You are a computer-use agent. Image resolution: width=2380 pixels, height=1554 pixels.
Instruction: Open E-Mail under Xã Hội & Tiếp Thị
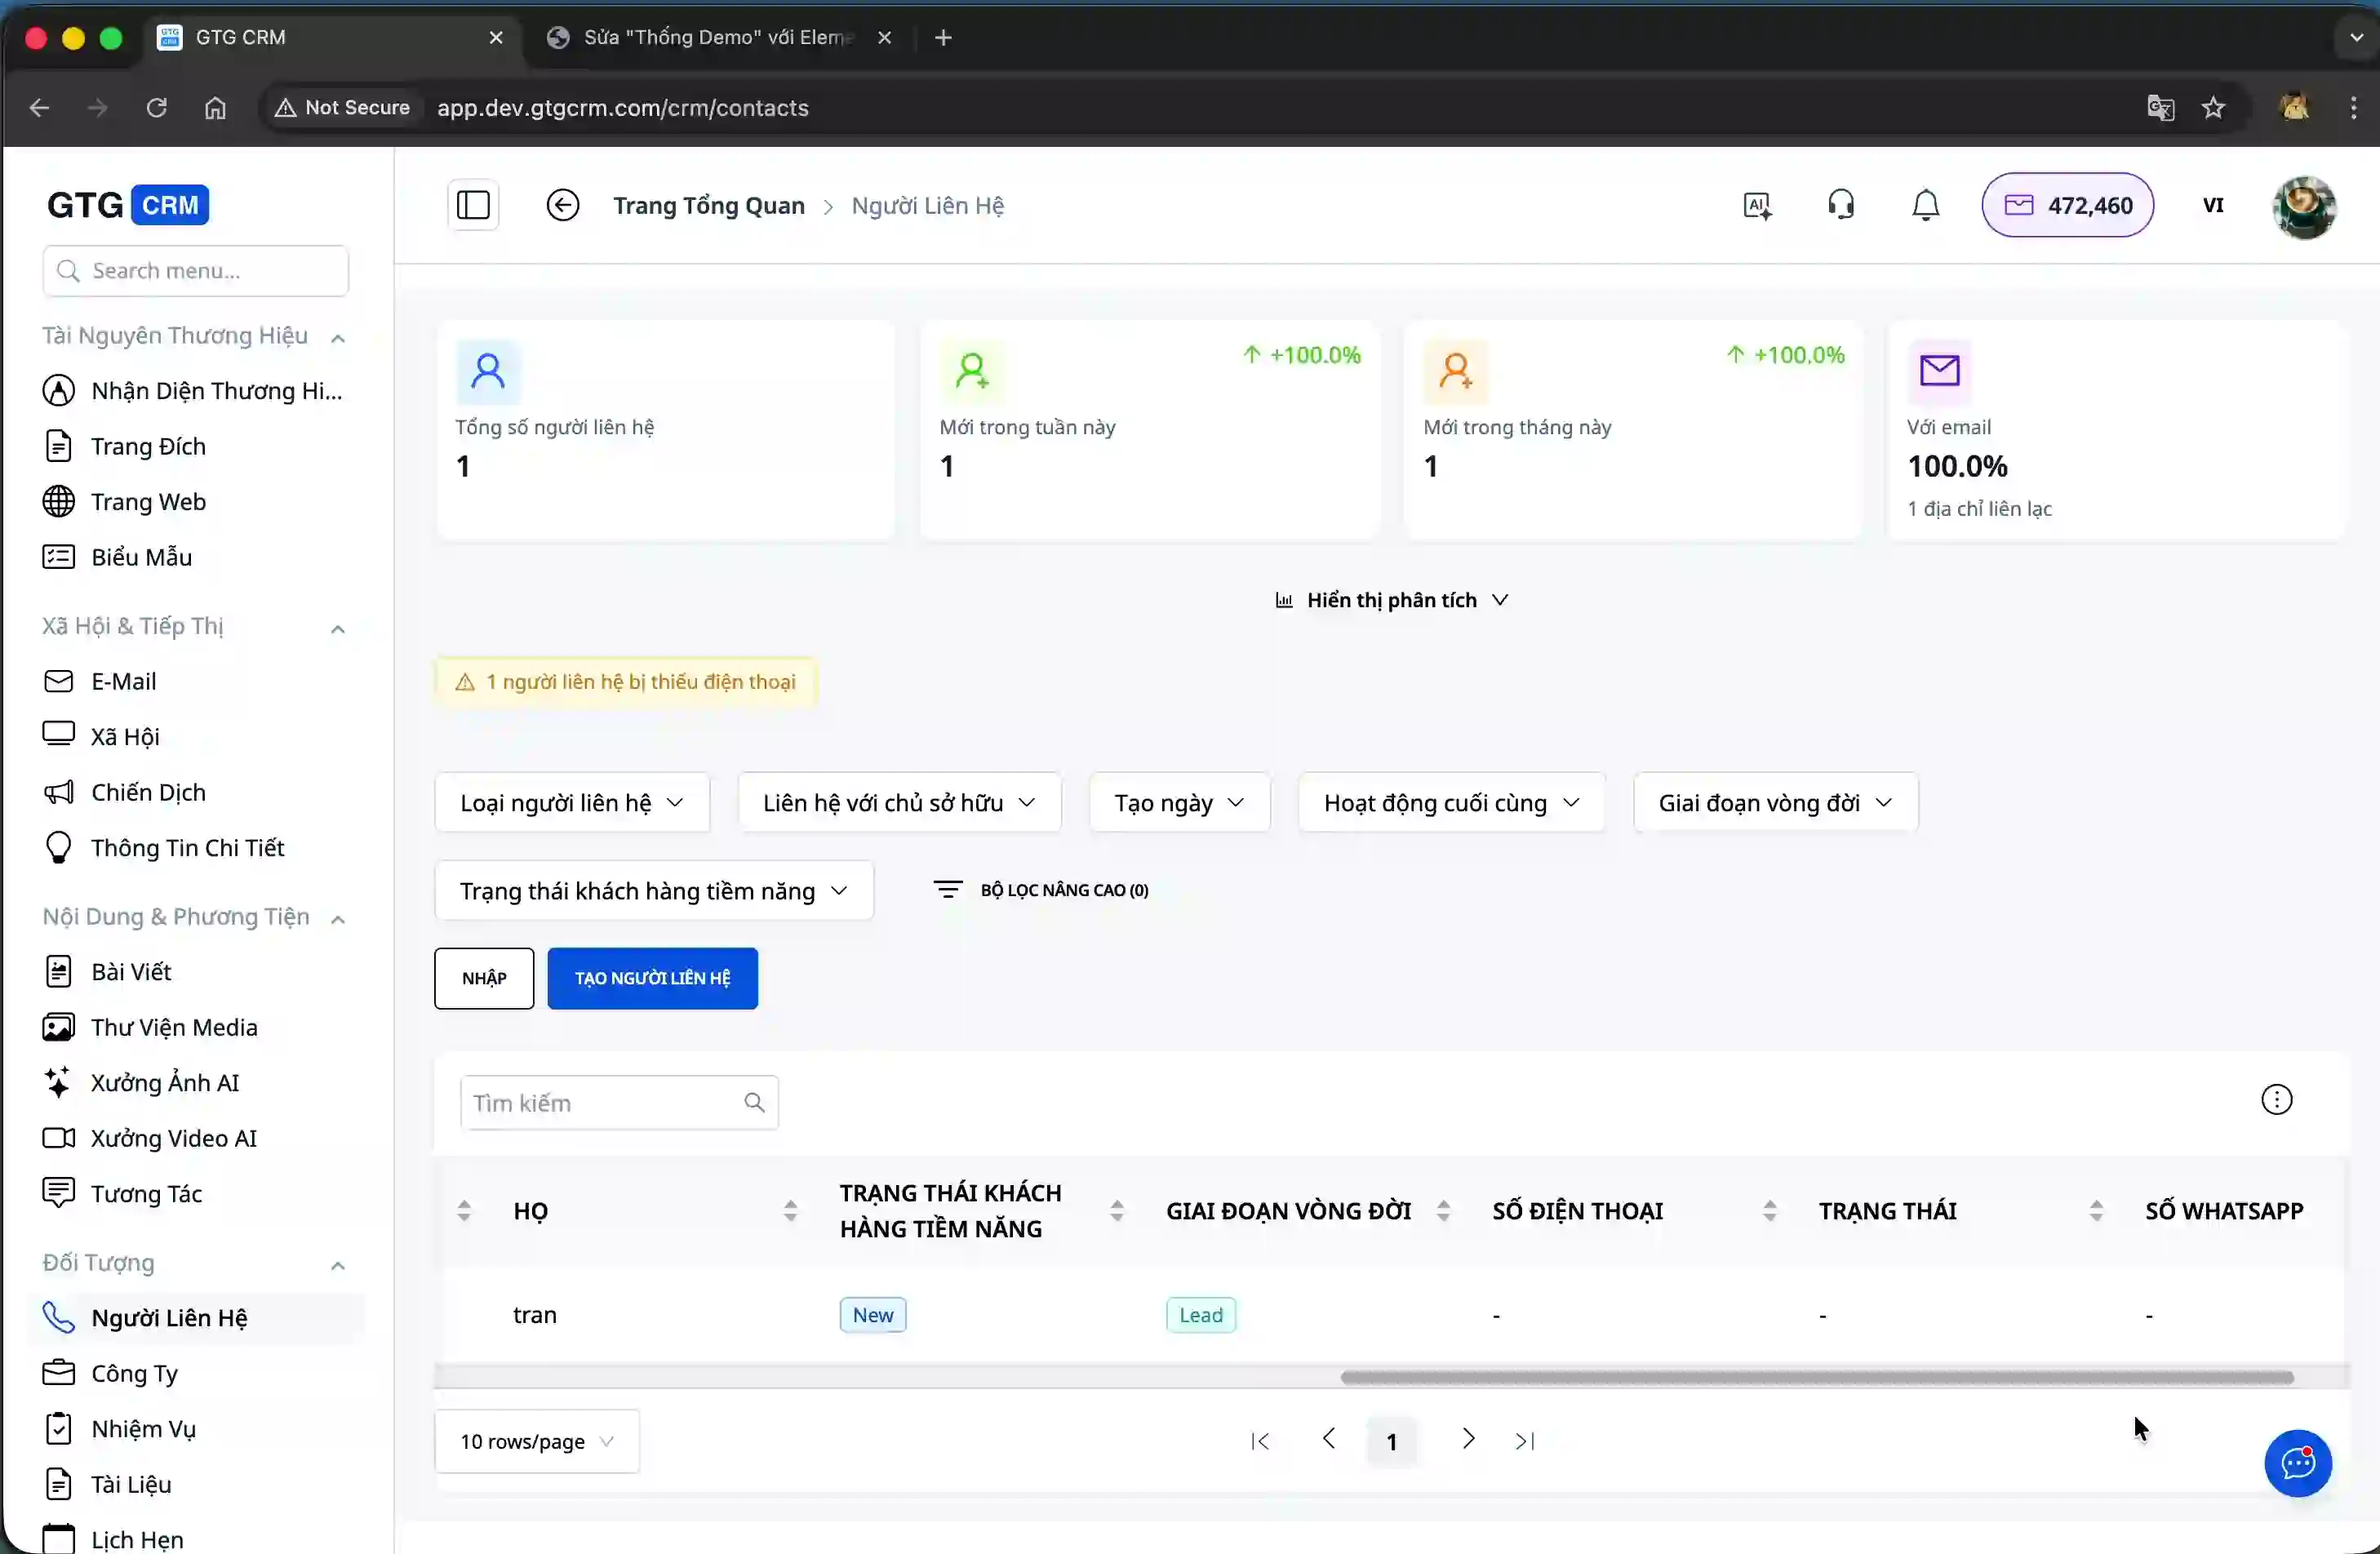pyautogui.click(x=125, y=681)
